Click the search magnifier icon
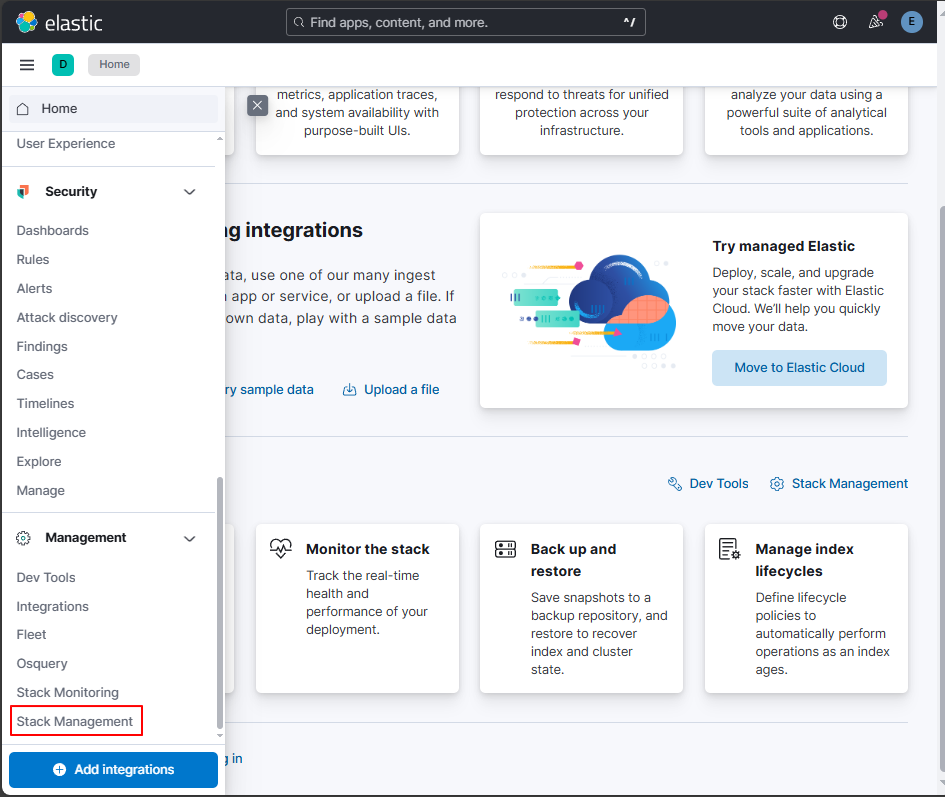This screenshot has width=945, height=797. pos(299,22)
